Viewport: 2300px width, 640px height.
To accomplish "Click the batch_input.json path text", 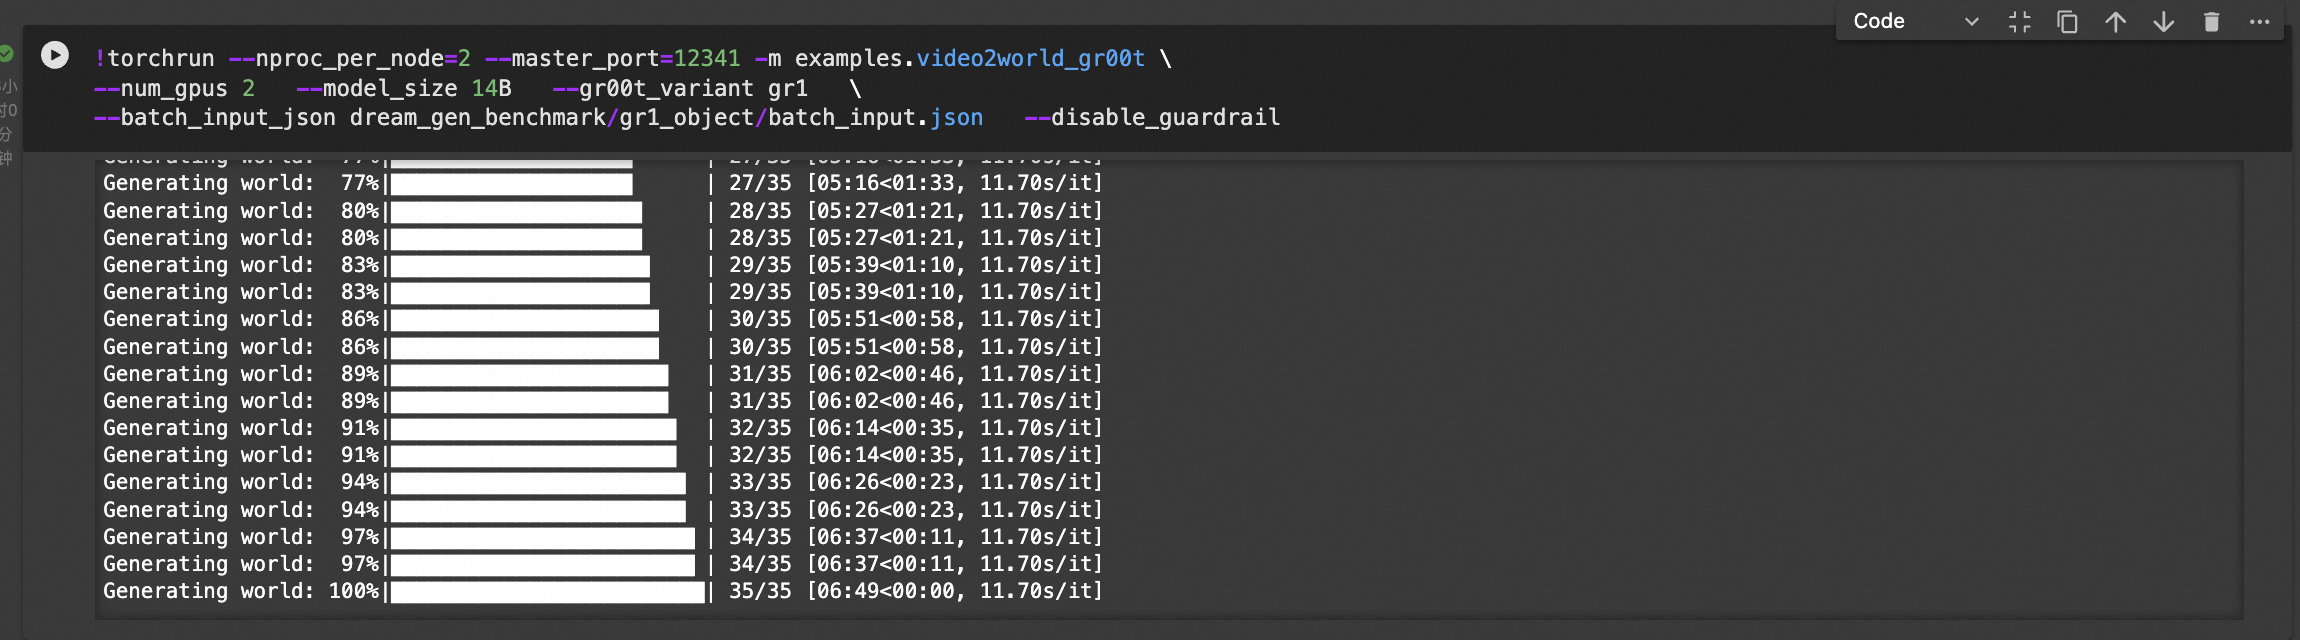I will click(x=875, y=118).
